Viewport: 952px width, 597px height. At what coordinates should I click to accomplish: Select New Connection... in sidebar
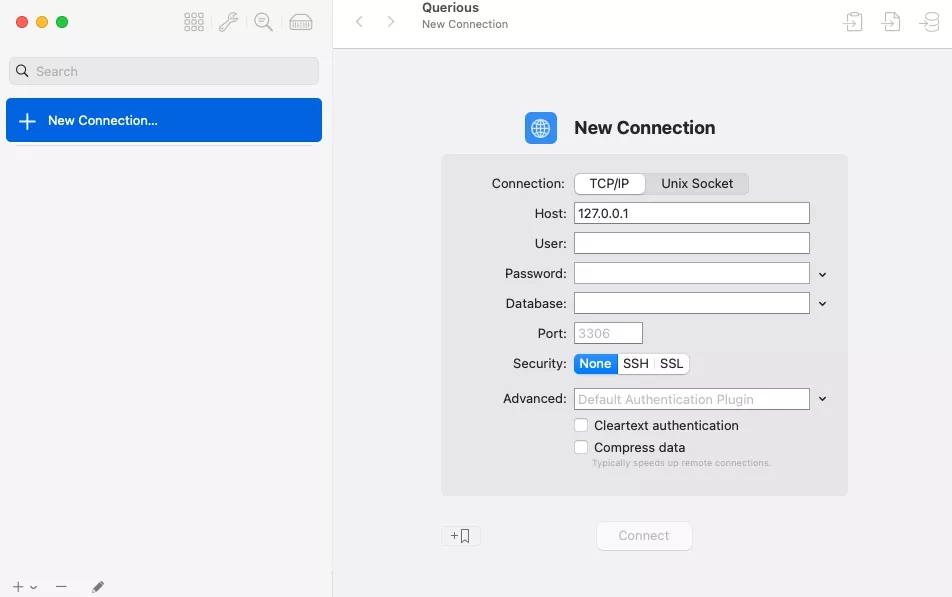[x=164, y=120]
